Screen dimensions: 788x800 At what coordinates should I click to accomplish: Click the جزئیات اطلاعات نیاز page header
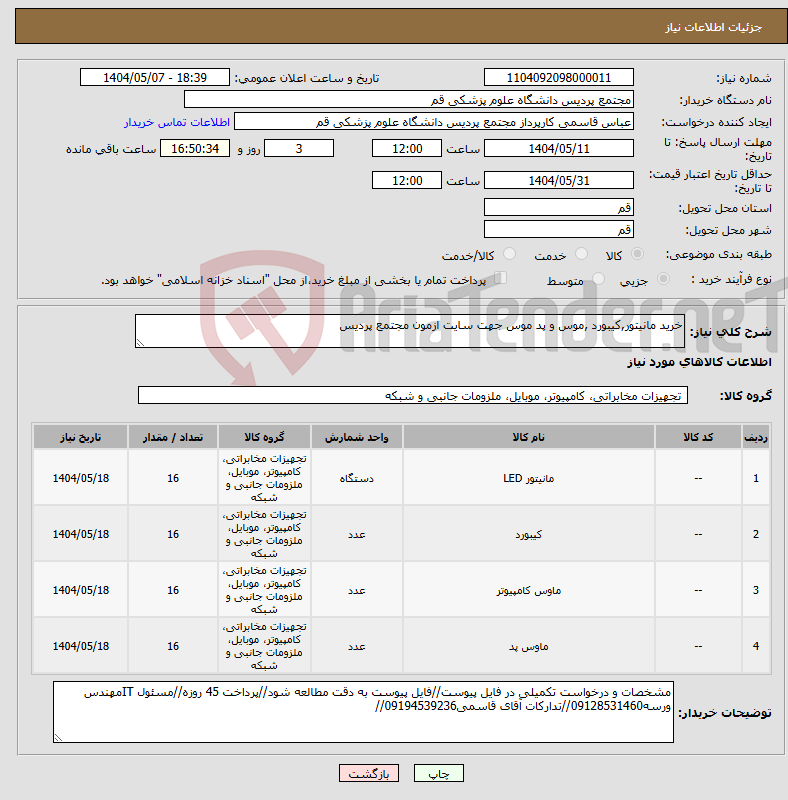713,27
